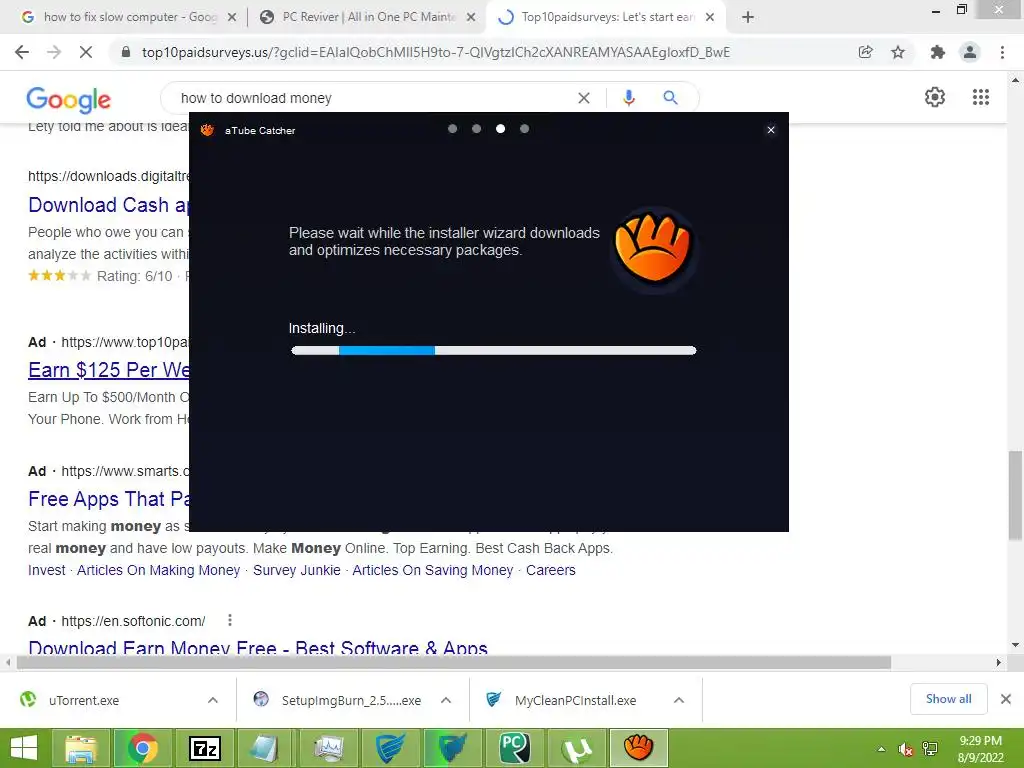This screenshot has height=768, width=1024.
Task: Open the Chrome extensions puzzle icon
Action: [938, 52]
